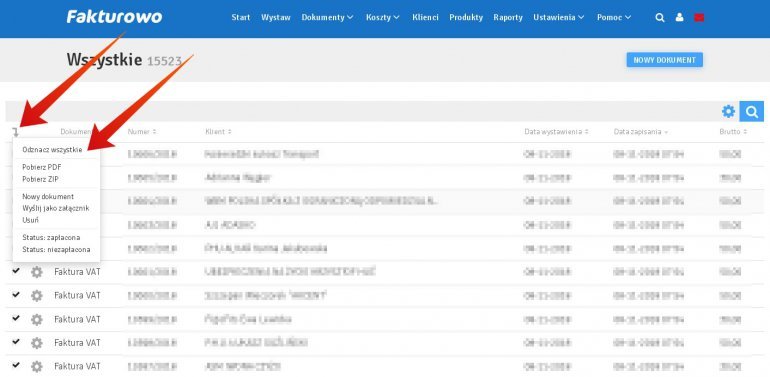Click the blue search button above the table
Screen dimensions: 770x377
[x=752, y=111]
